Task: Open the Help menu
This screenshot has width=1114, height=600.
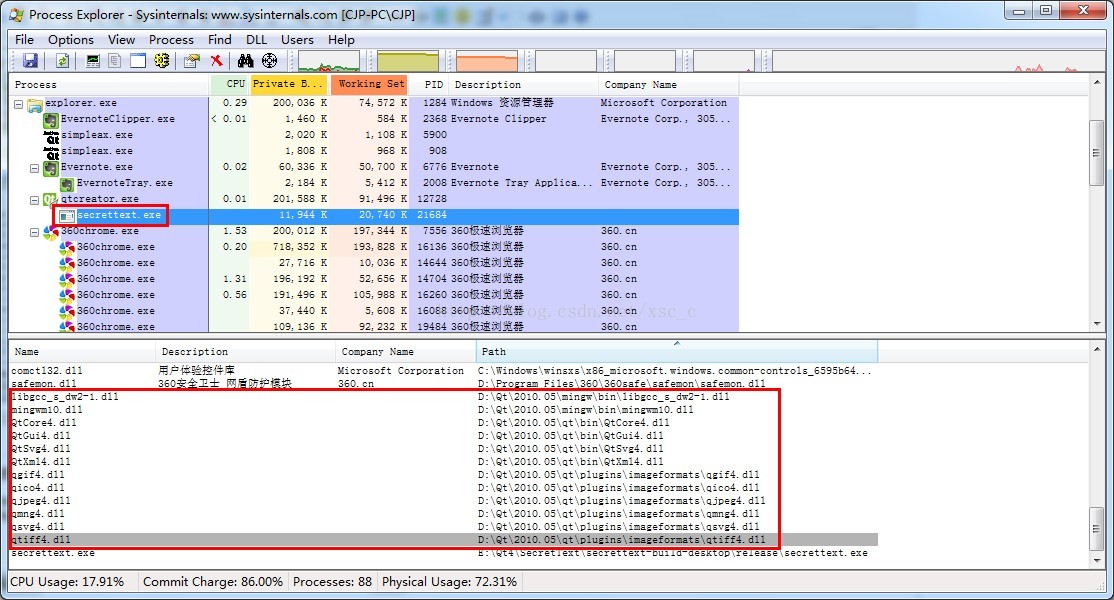Action: [x=341, y=40]
